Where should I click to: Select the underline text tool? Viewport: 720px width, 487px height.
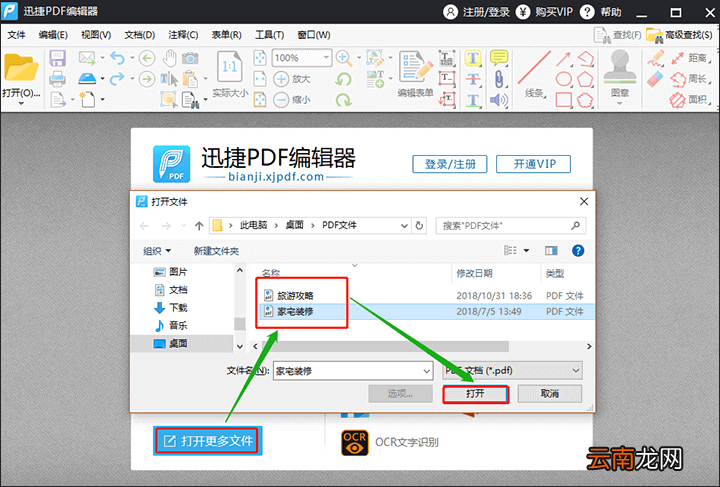(x=473, y=100)
